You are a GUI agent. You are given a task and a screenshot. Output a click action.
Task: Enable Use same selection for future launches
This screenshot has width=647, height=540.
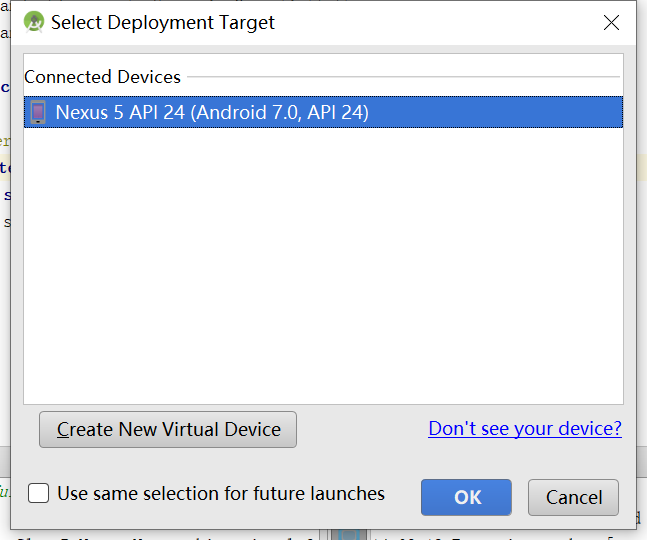point(38,493)
